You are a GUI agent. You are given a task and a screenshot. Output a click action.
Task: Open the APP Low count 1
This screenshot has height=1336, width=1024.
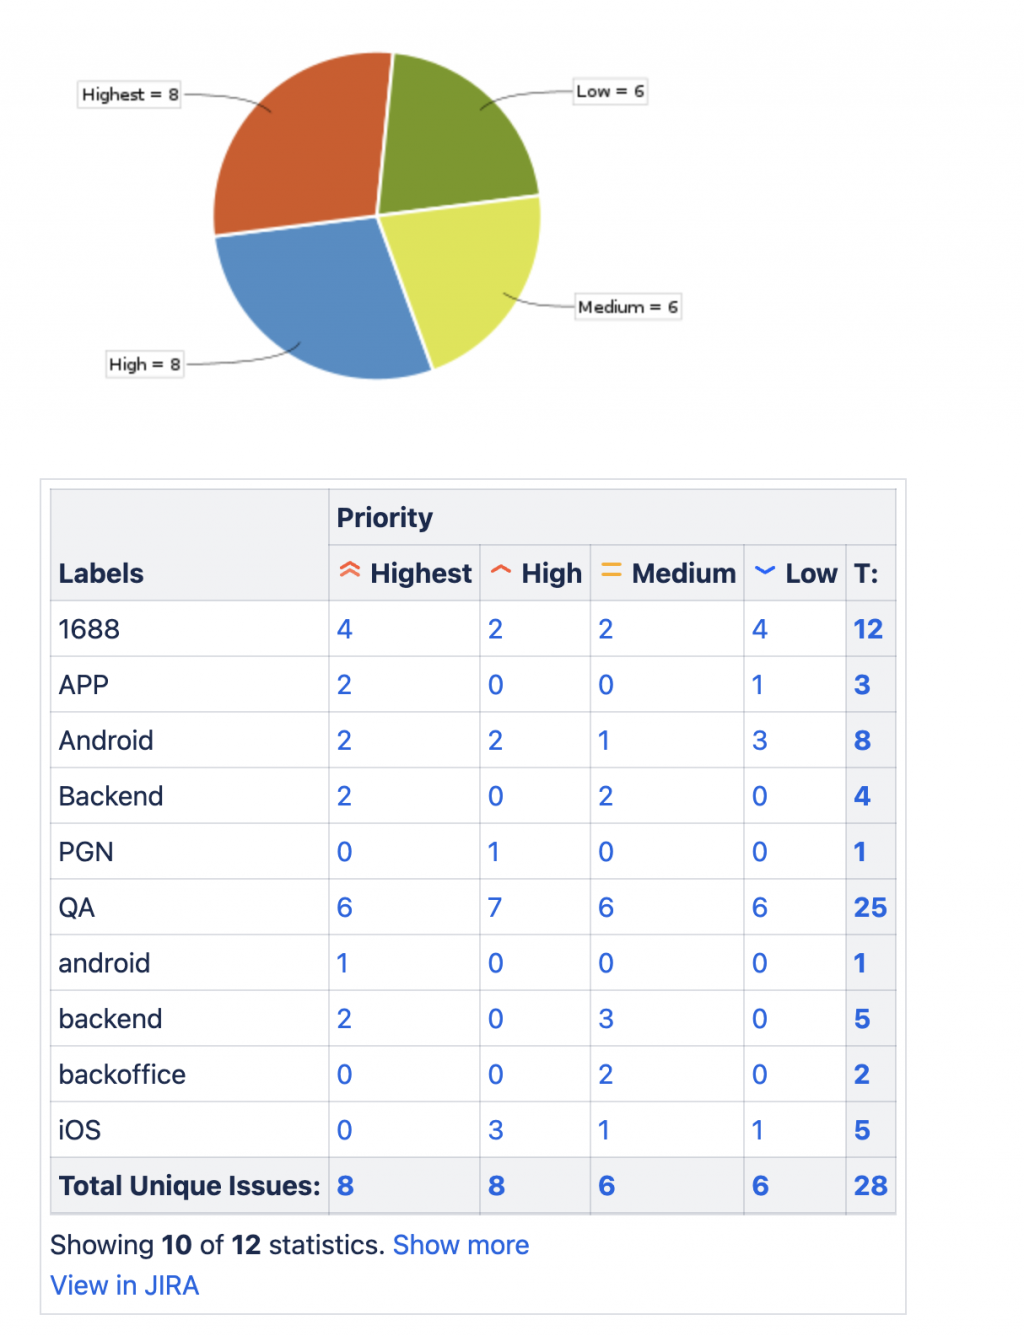point(758,685)
